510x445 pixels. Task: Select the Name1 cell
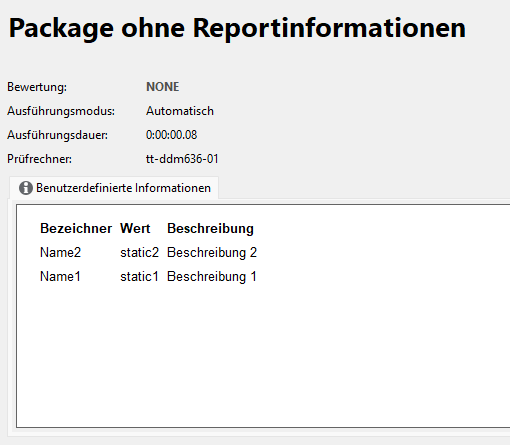(x=60, y=276)
